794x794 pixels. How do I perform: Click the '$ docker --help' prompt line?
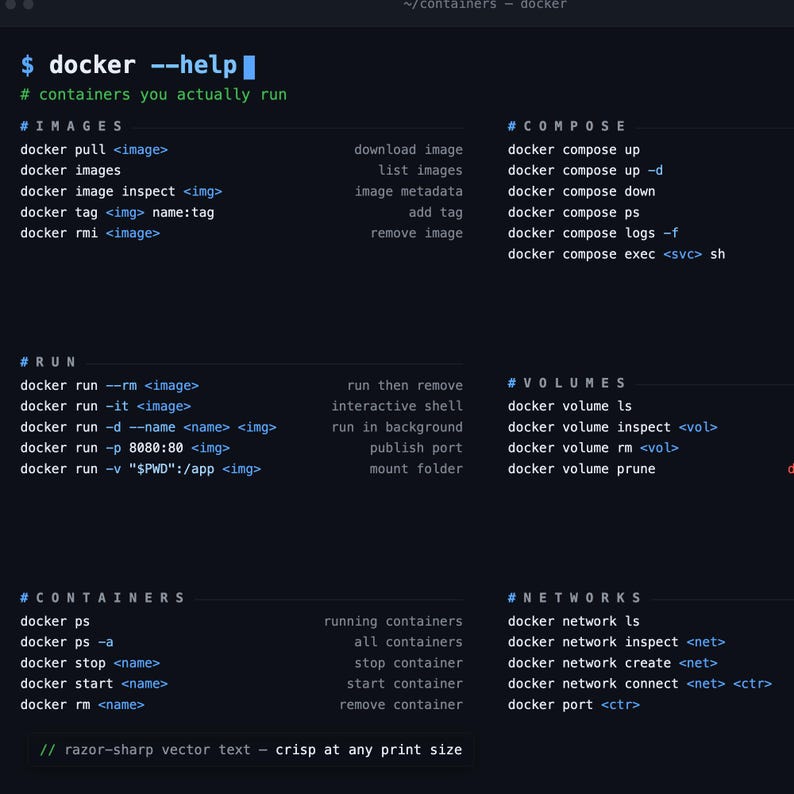click(137, 65)
